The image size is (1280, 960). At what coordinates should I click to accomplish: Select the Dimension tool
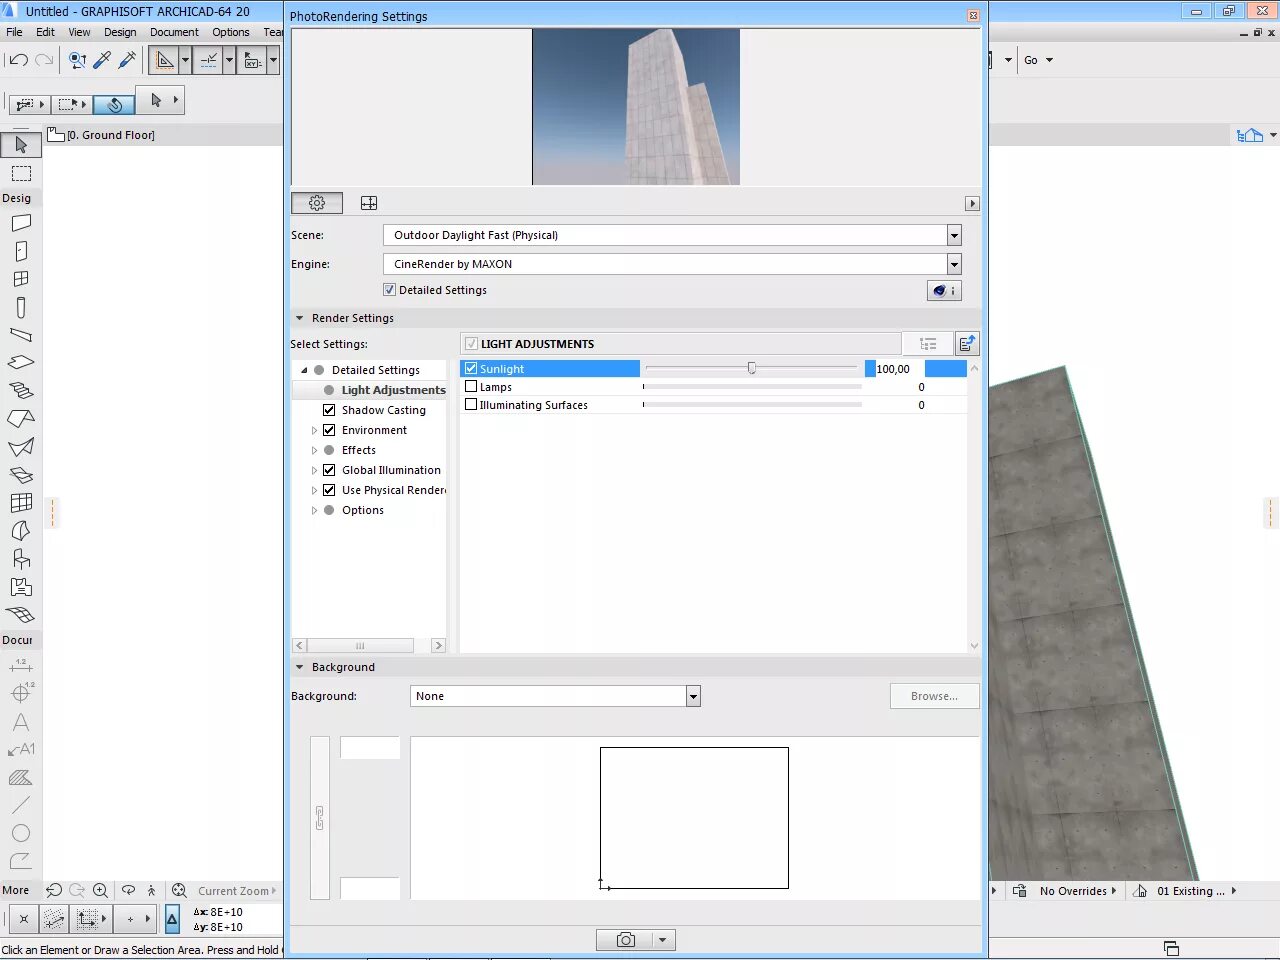[x=21, y=665]
